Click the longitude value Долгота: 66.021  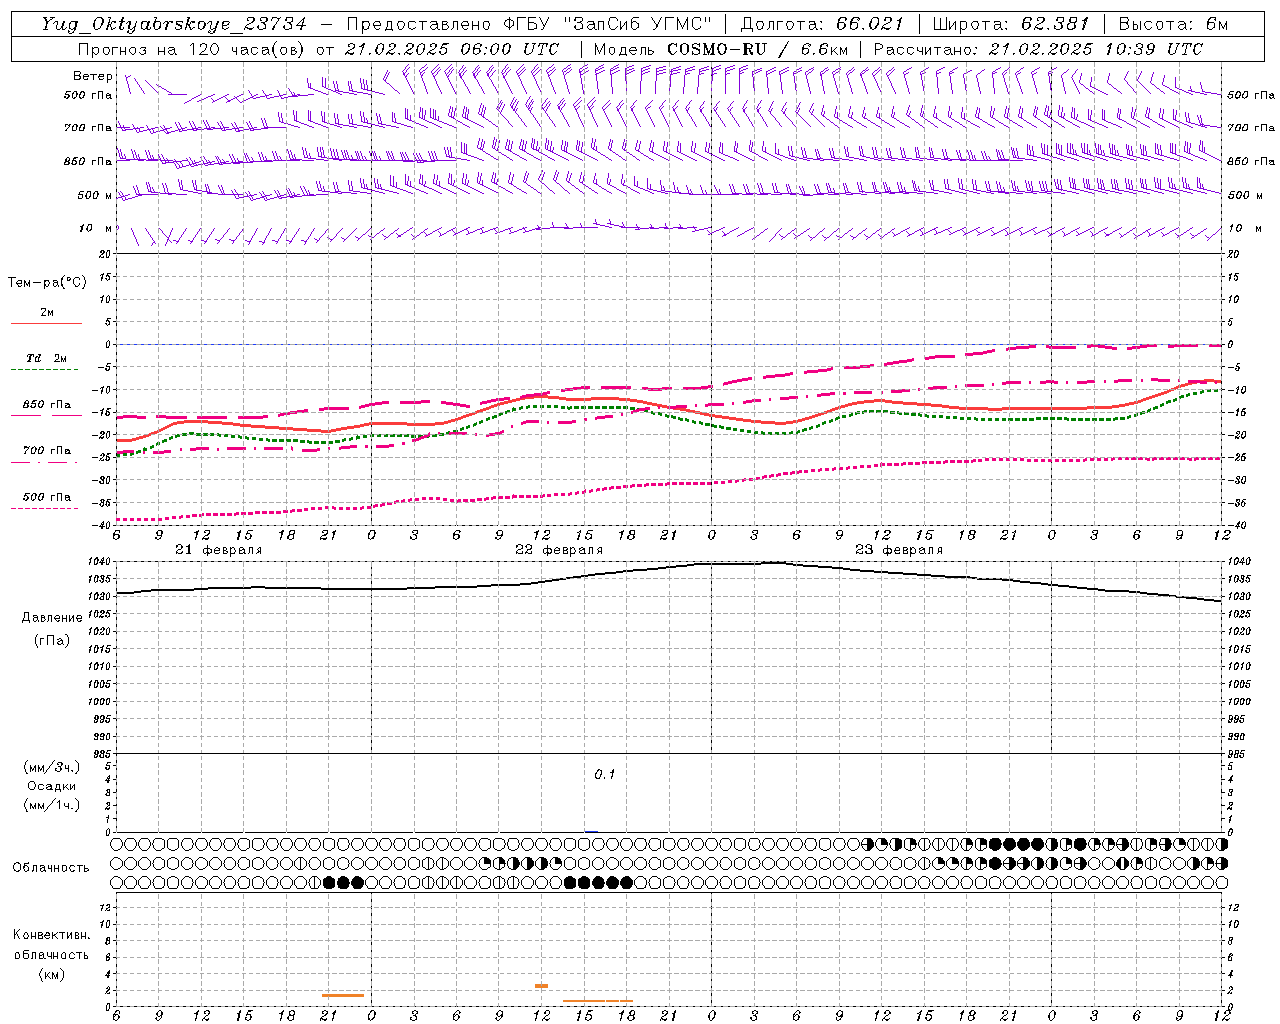click(x=821, y=24)
